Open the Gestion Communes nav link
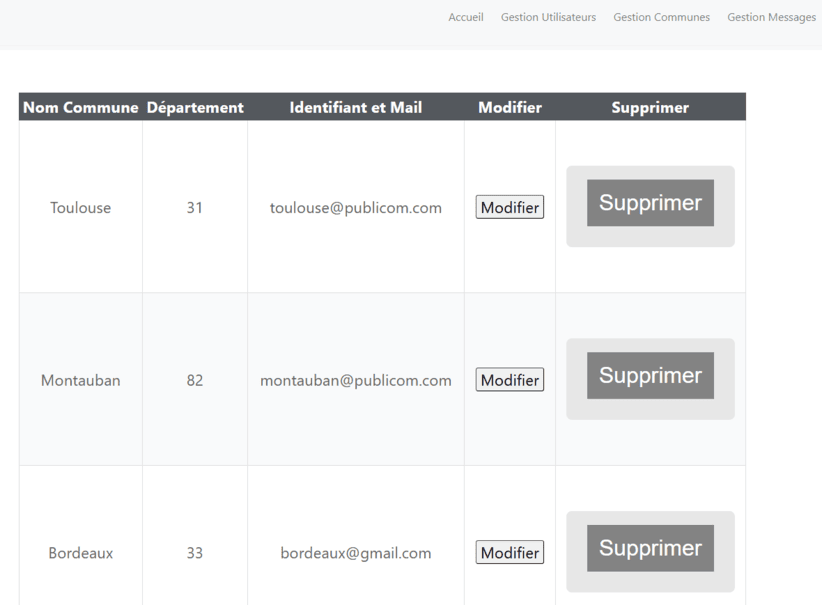The height and width of the screenshot is (605, 822). pyautogui.click(x=661, y=17)
